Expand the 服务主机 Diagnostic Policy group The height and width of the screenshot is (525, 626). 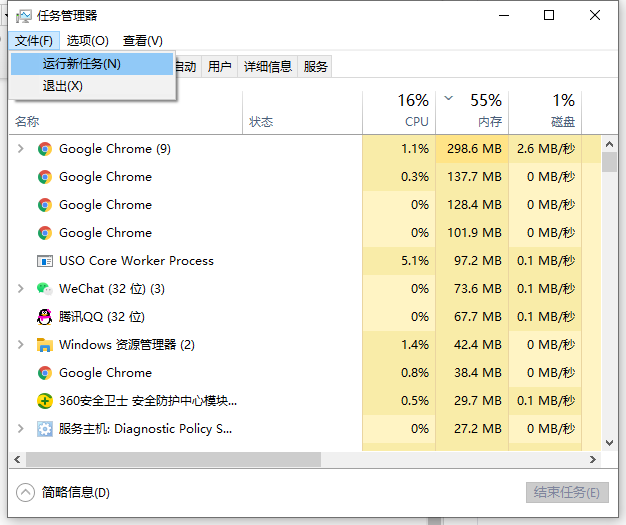pos(21,429)
